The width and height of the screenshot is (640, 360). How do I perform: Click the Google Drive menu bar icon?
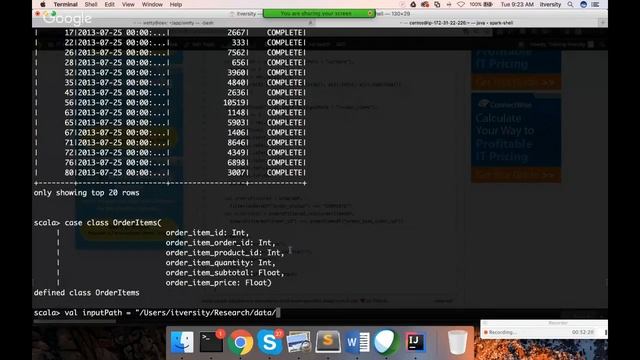(413, 4)
